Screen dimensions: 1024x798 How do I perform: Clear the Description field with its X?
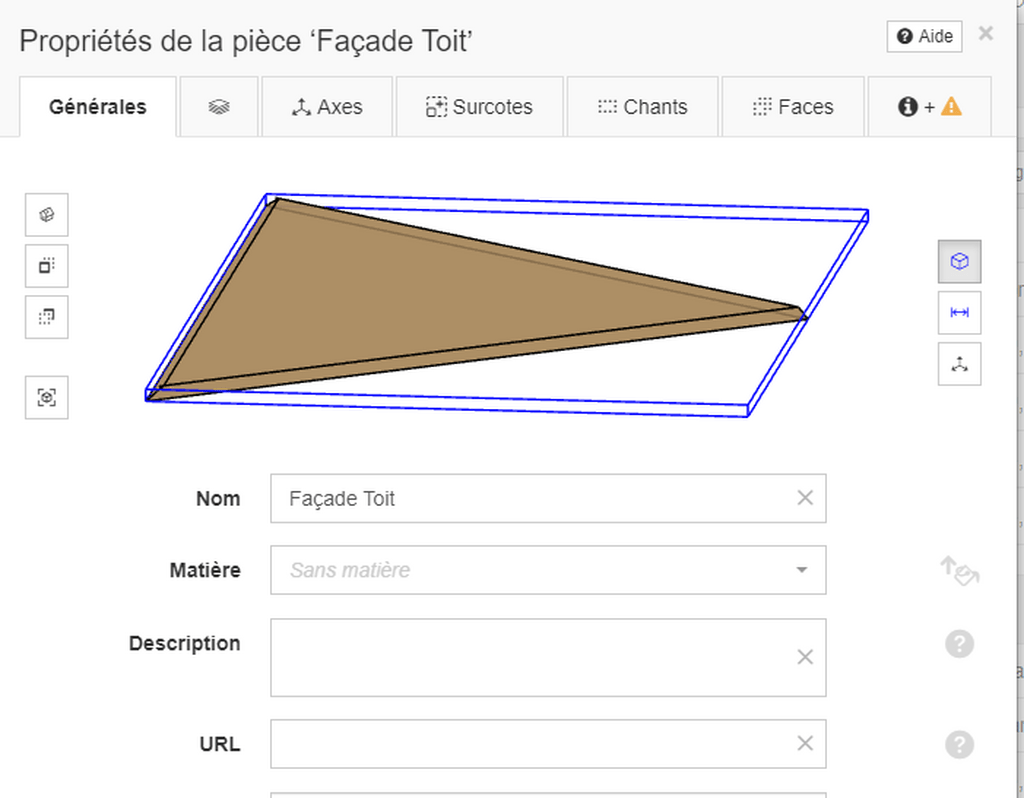pos(805,657)
